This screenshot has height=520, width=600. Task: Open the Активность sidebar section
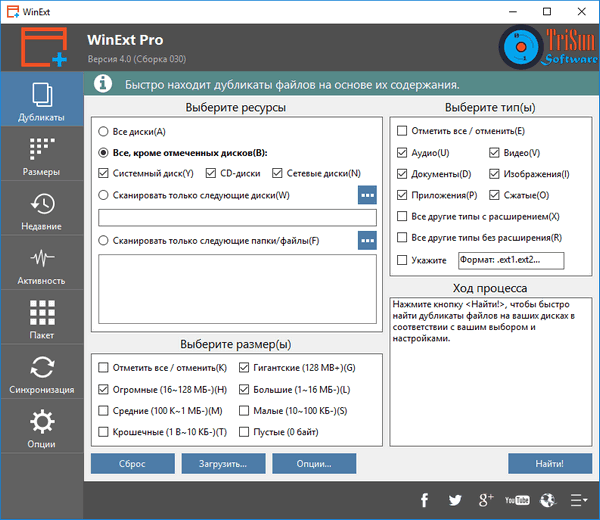point(42,263)
